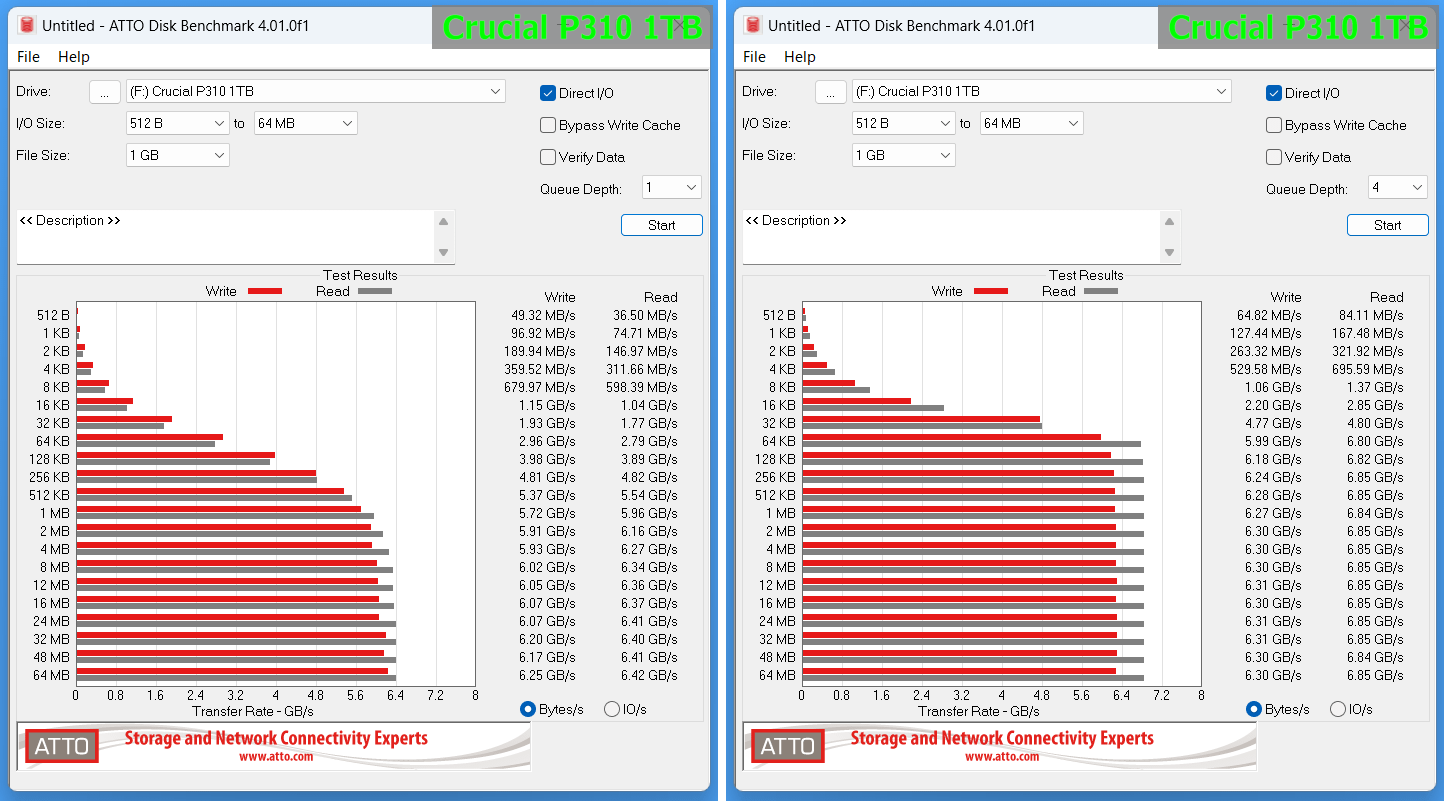Click the 6.80 GB/s read value in right window

[1374, 441]
